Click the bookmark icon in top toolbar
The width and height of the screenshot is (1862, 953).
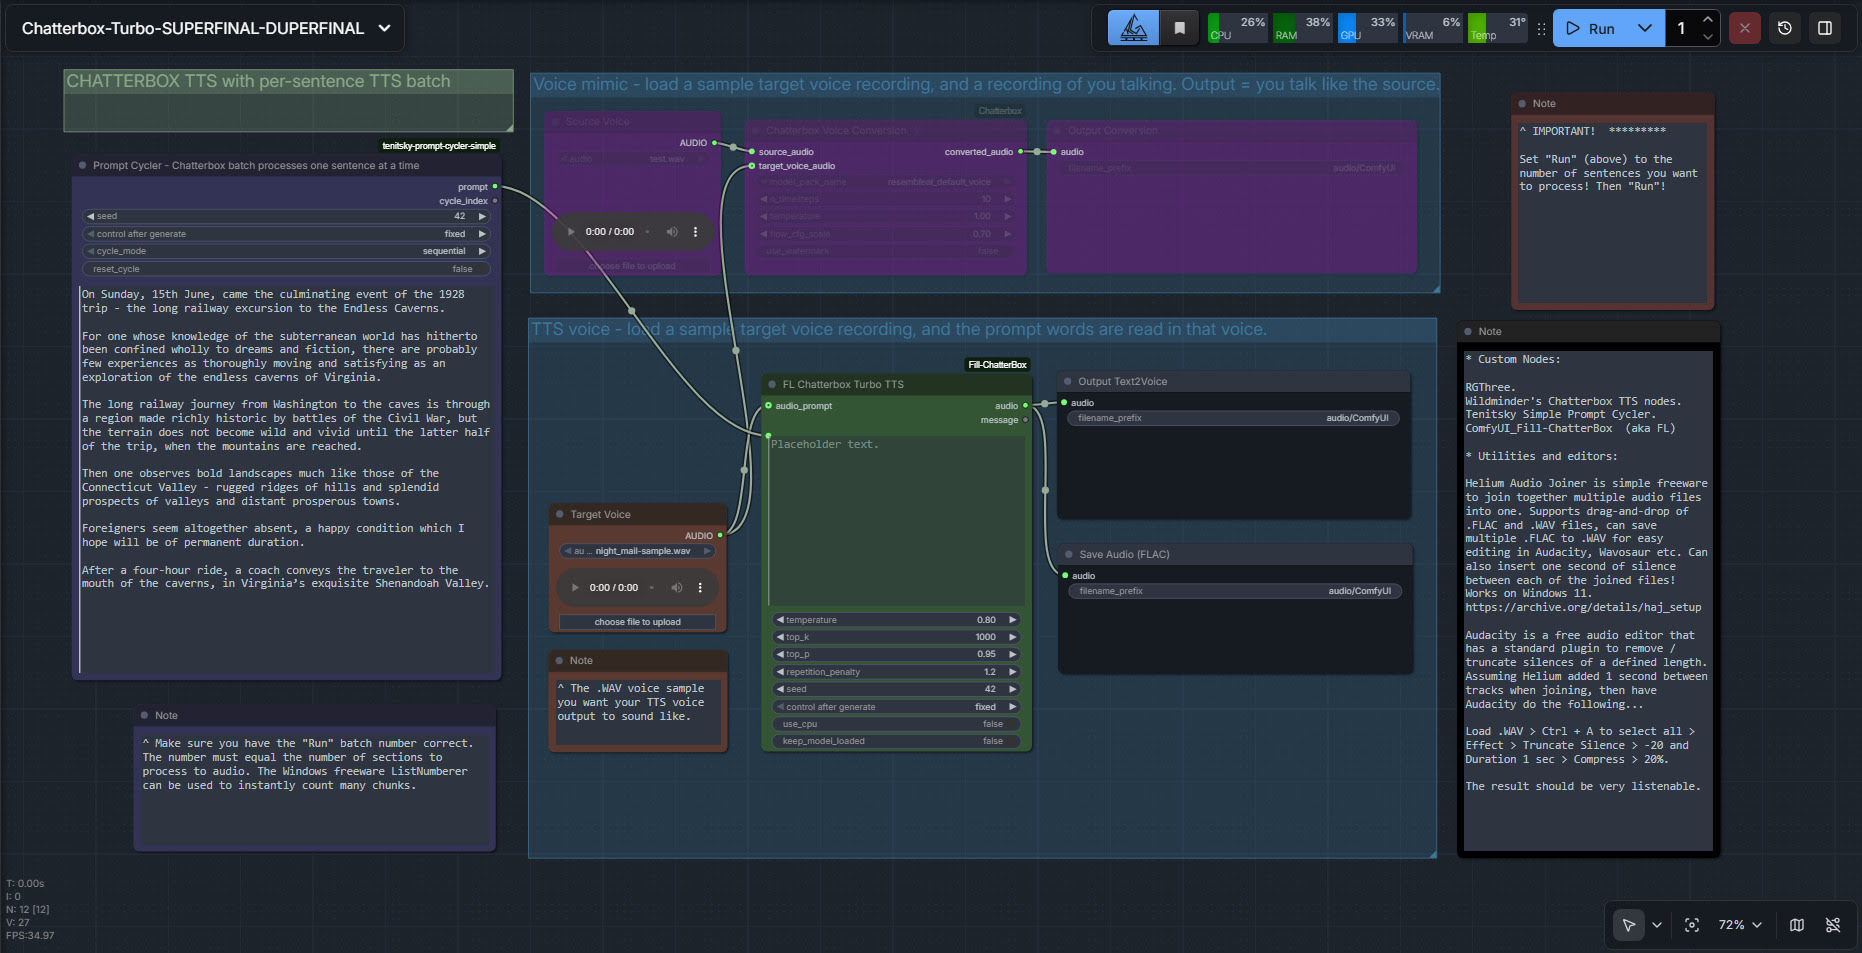click(x=1180, y=28)
